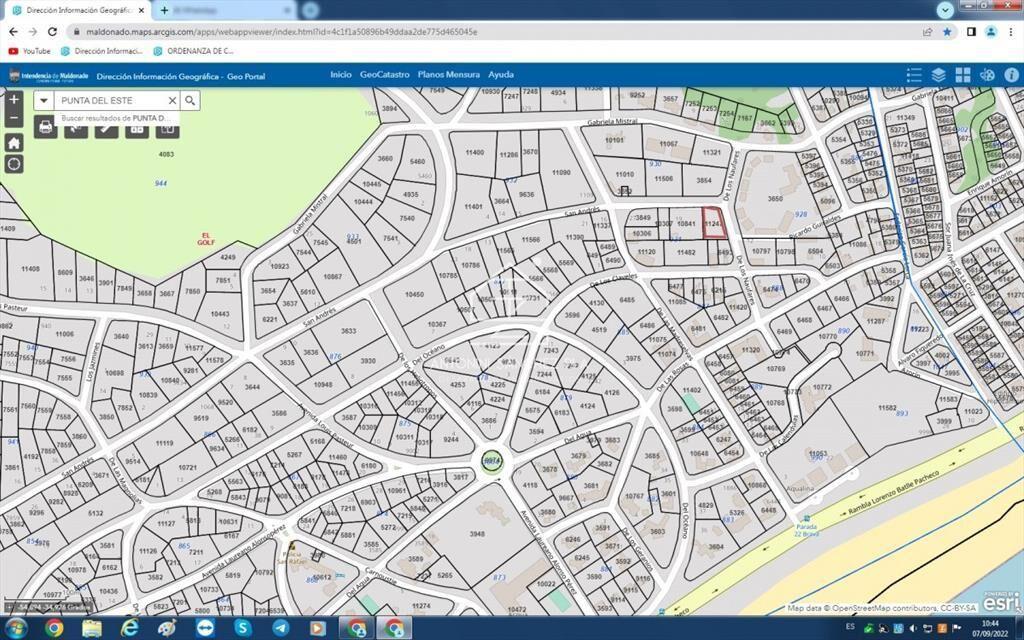The height and width of the screenshot is (640, 1024).
Task: Toggle bookmark star for this page
Action: [x=947, y=31]
